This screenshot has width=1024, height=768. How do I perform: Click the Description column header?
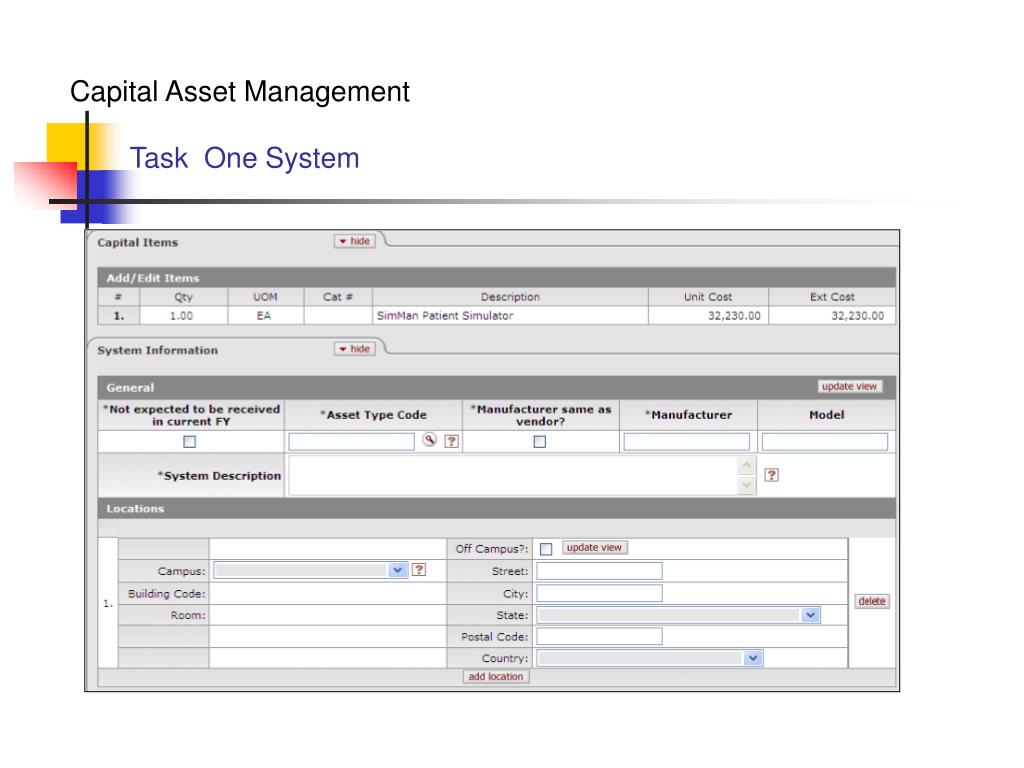(x=510, y=296)
